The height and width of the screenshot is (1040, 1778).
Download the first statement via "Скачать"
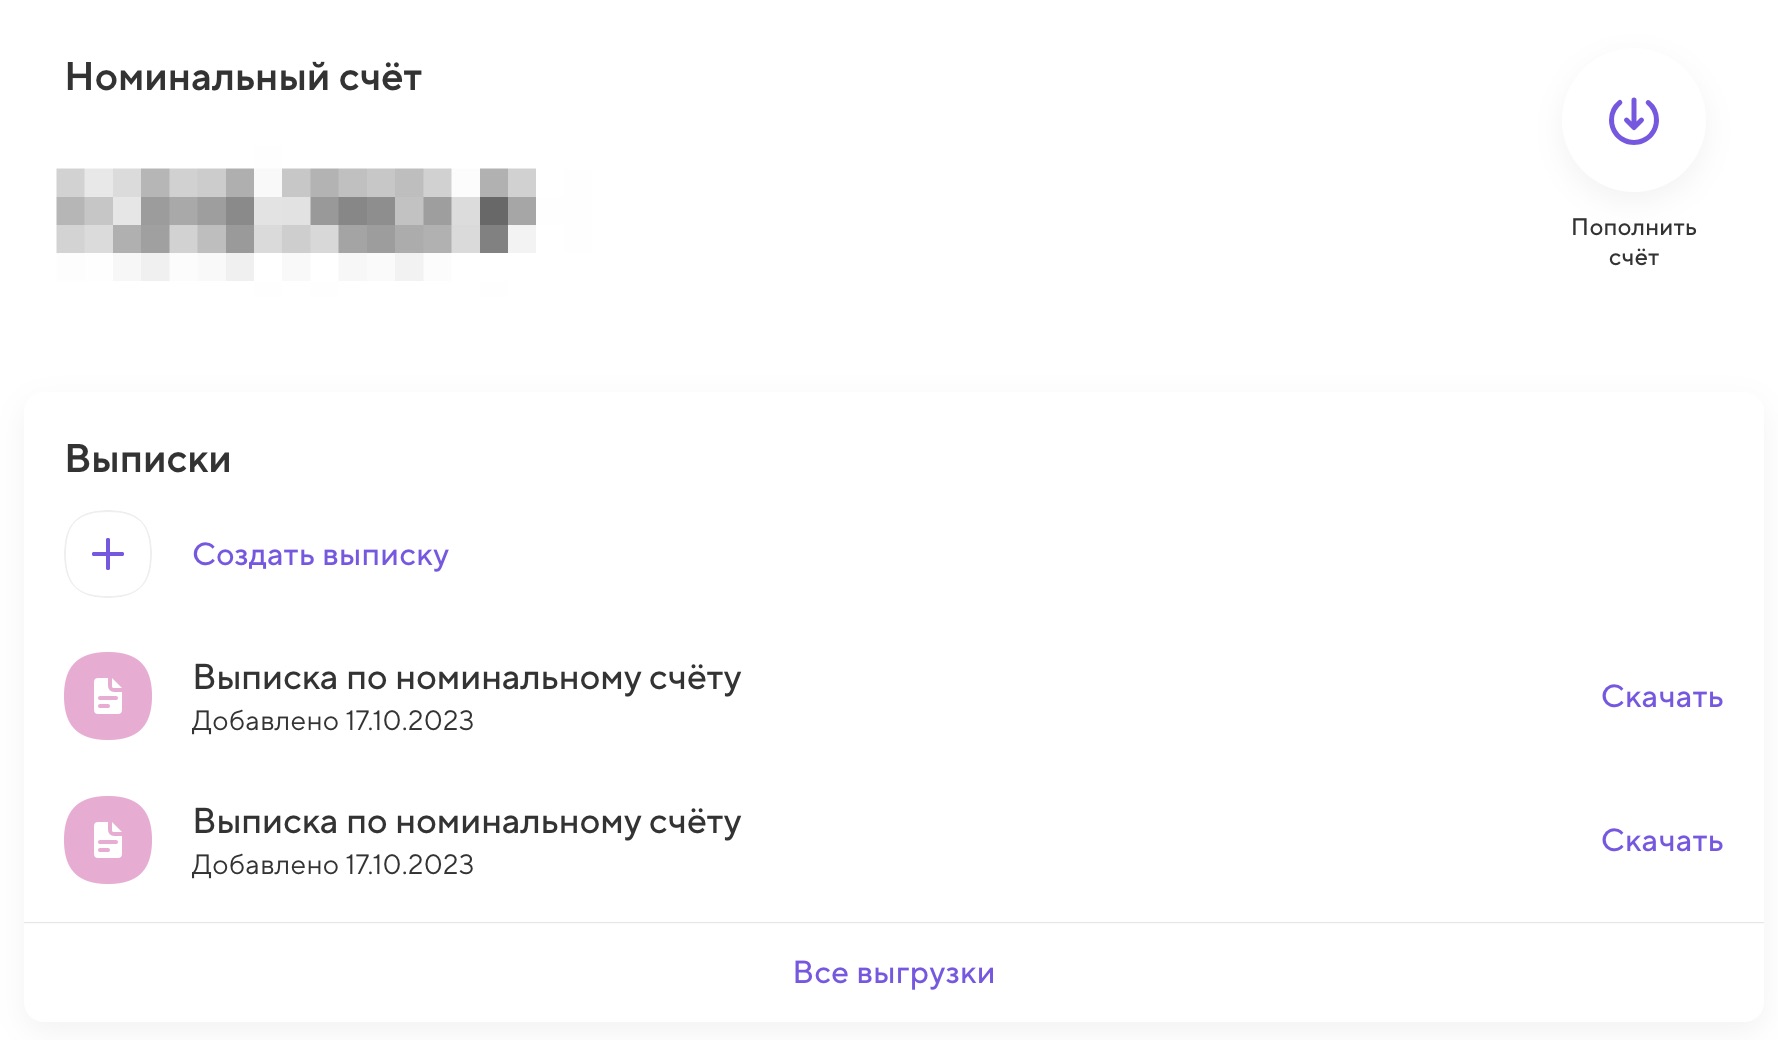[1661, 697]
